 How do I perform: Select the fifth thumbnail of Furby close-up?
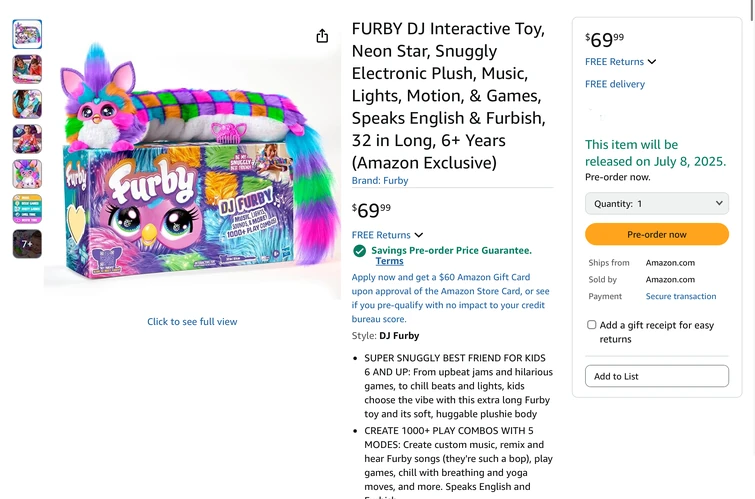(x=27, y=174)
